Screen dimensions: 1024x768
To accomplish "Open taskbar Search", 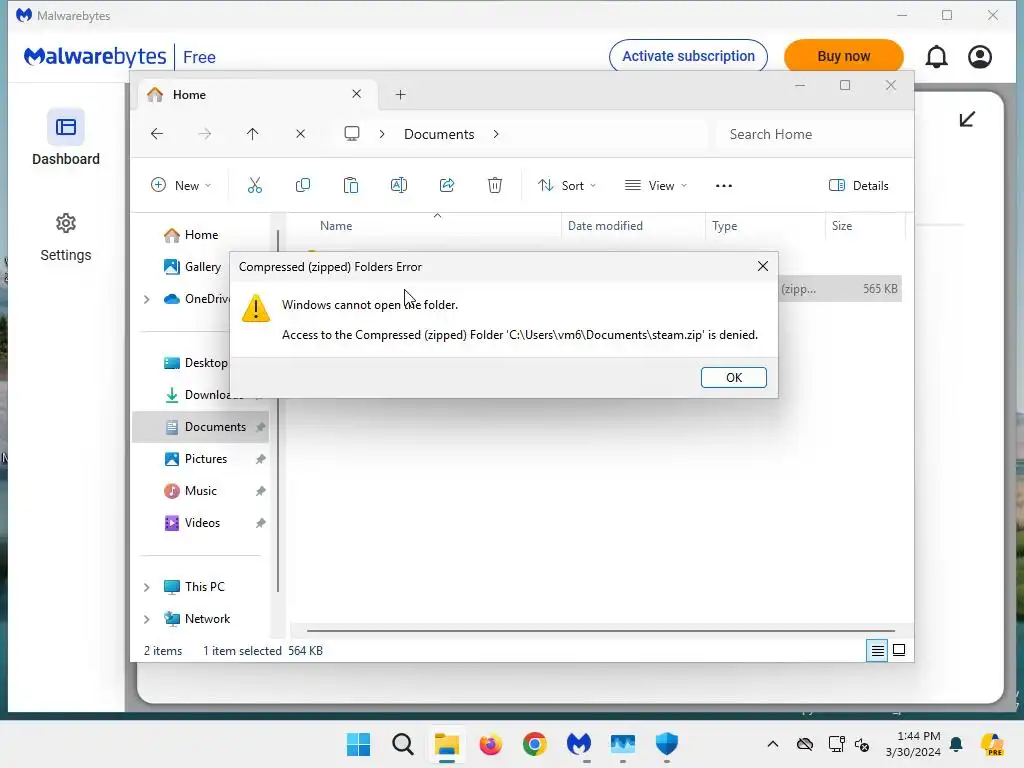I will [402, 744].
